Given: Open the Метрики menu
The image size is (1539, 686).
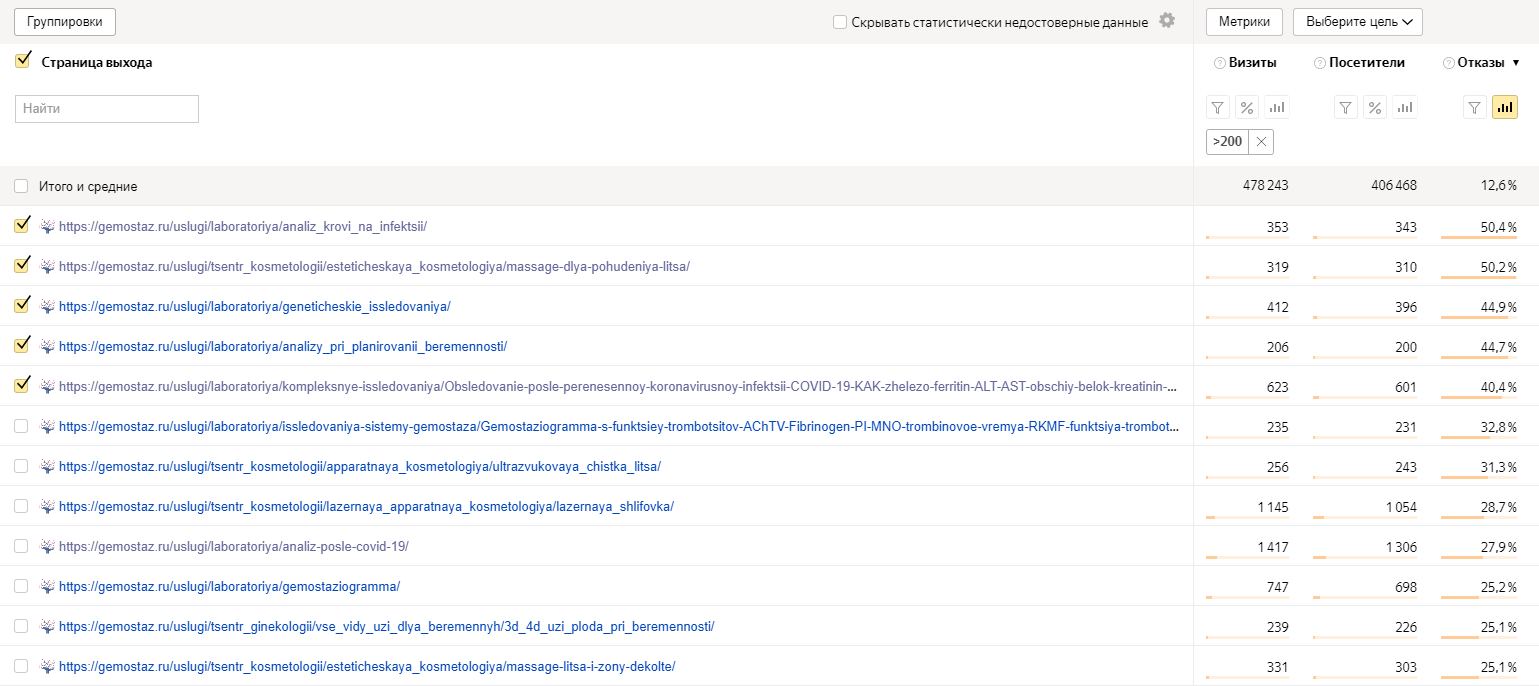Looking at the screenshot, I should point(1244,22).
